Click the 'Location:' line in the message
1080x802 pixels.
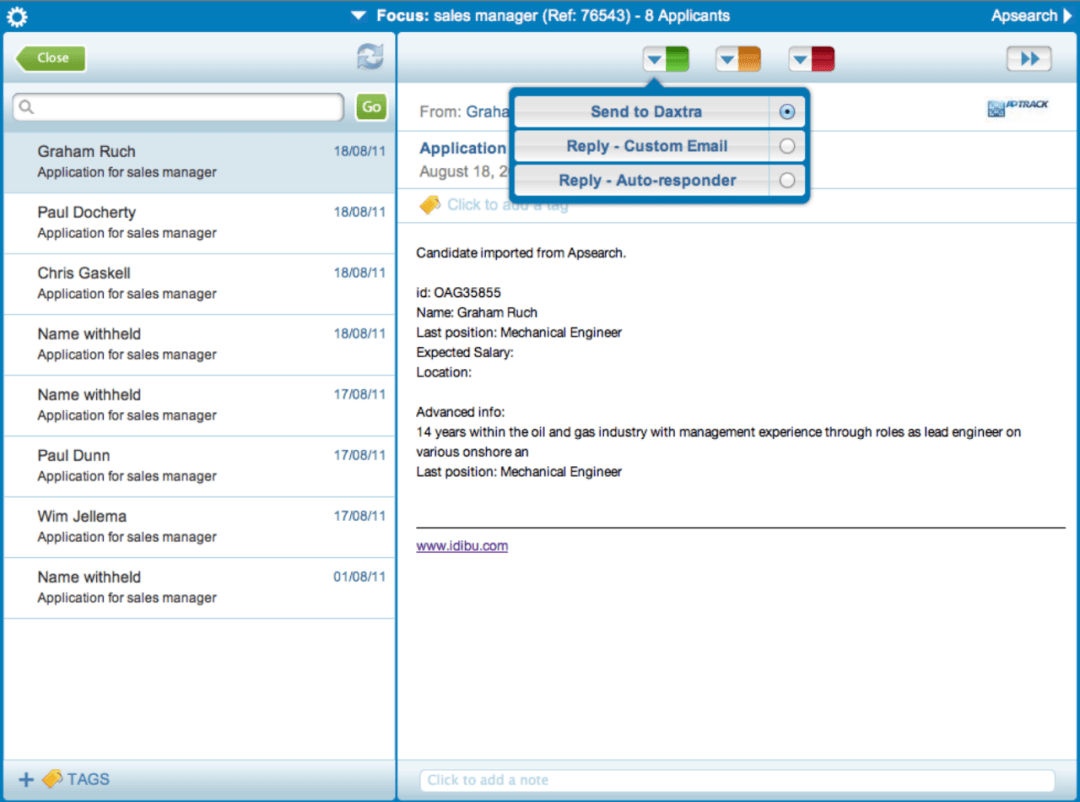(444, 372)
